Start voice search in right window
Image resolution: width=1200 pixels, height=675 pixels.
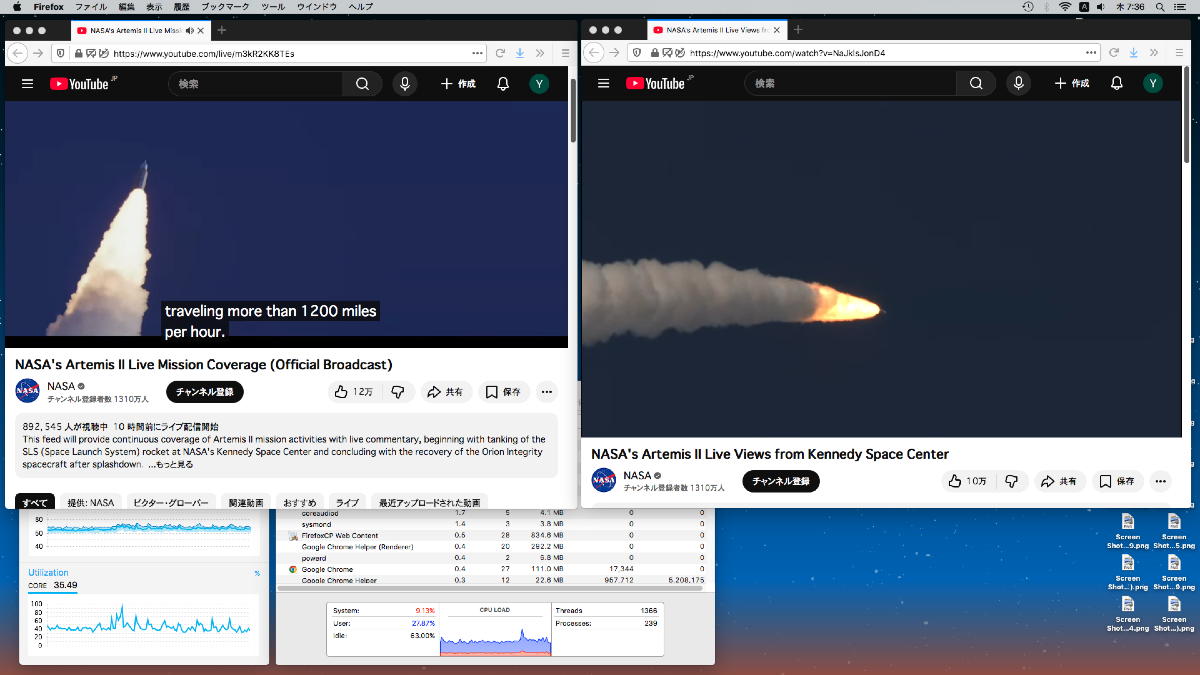click(x=1019, y=84)
